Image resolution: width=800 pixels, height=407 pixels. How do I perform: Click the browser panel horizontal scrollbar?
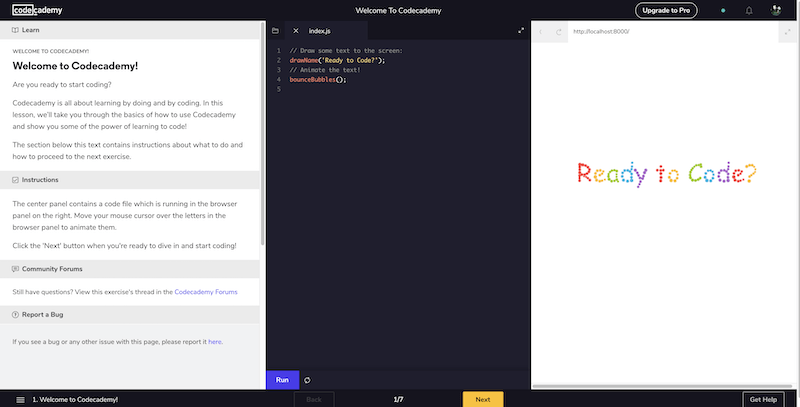pyautogui.click(x=662, y=387)
